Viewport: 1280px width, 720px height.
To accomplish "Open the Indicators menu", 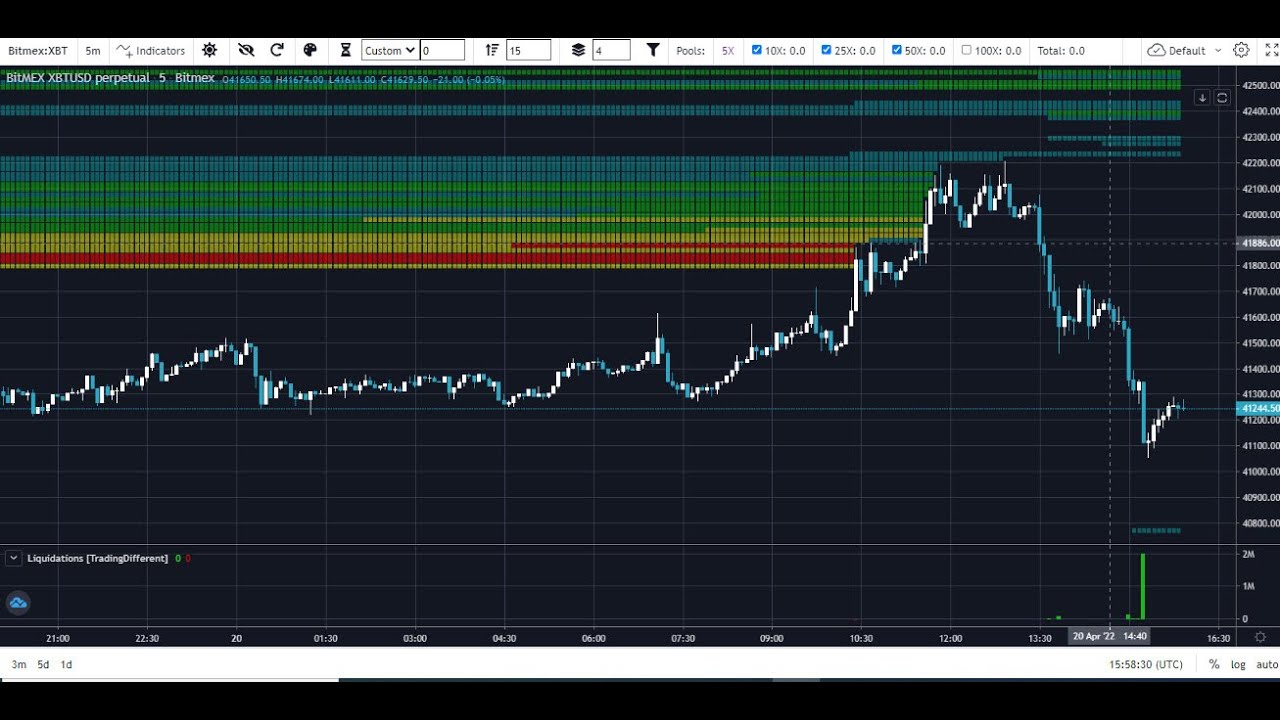I will [151, 50].
